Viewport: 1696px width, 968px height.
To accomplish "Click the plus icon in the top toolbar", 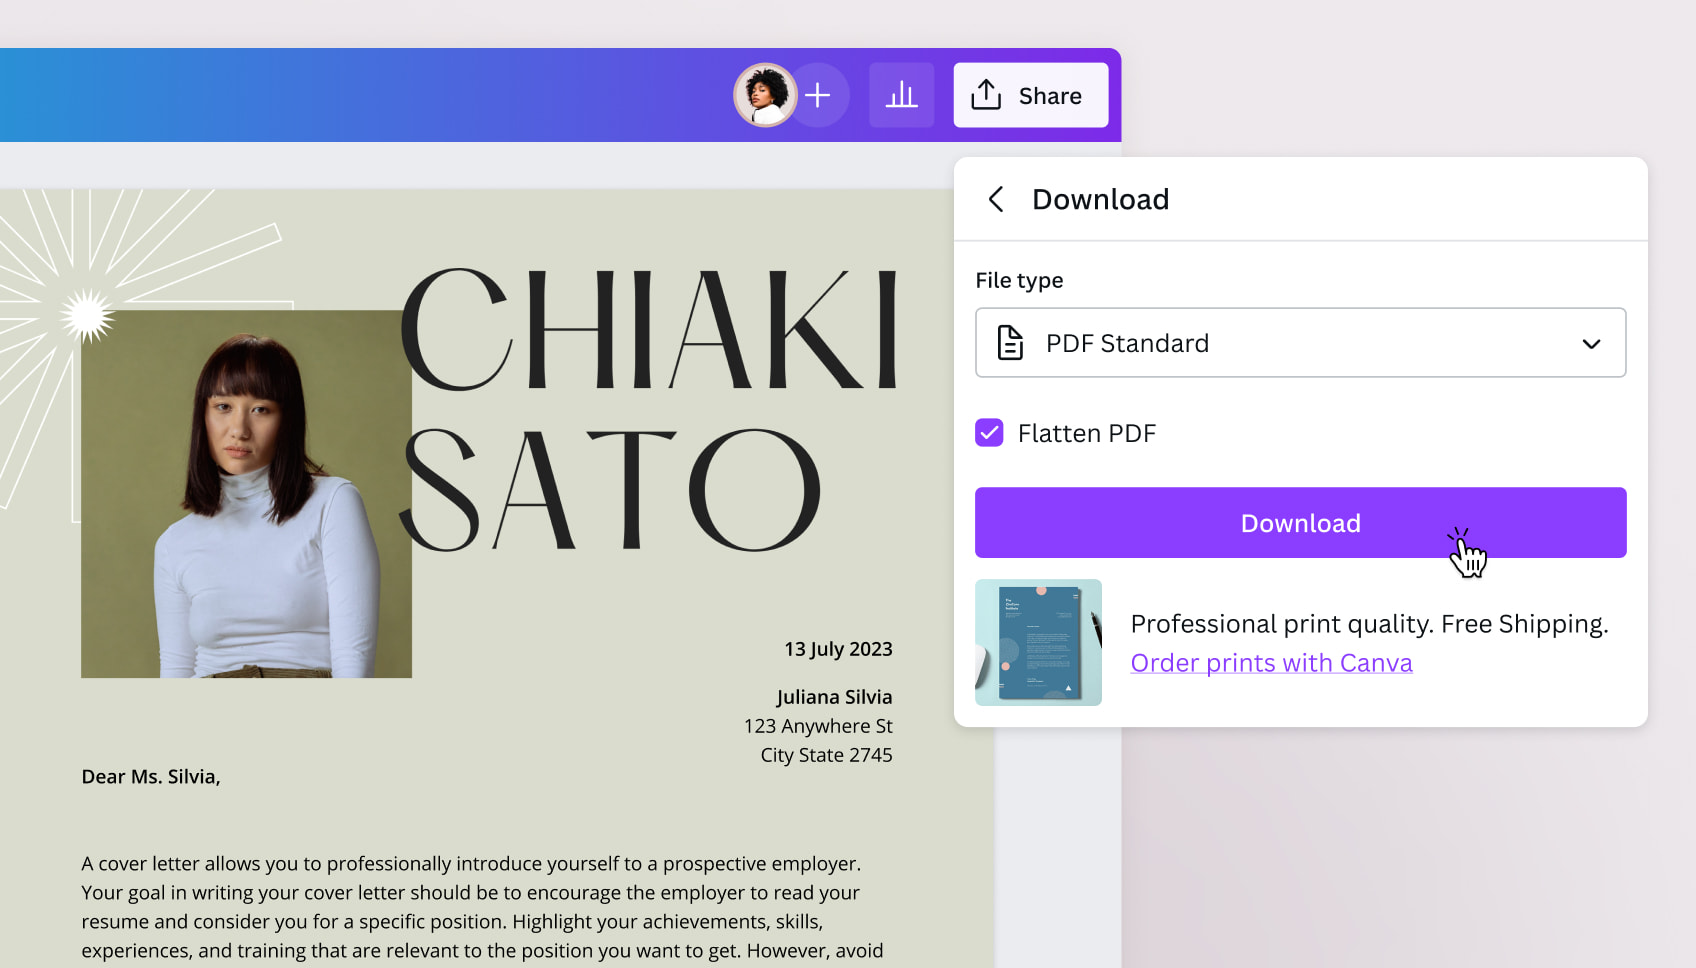I will pyautogui.click(x=818, y=94).
